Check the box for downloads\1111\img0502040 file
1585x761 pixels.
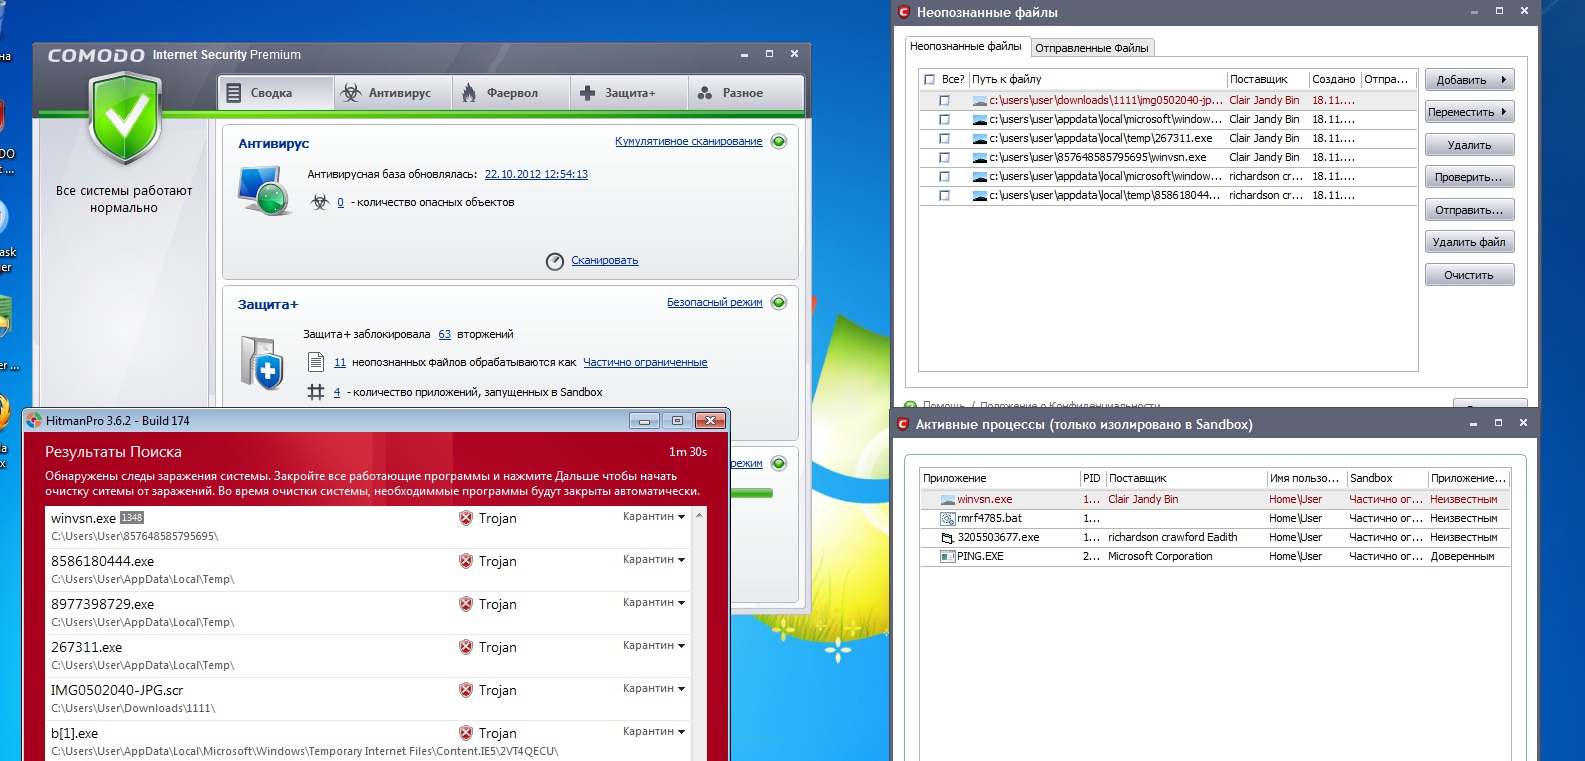coord(944,101)
